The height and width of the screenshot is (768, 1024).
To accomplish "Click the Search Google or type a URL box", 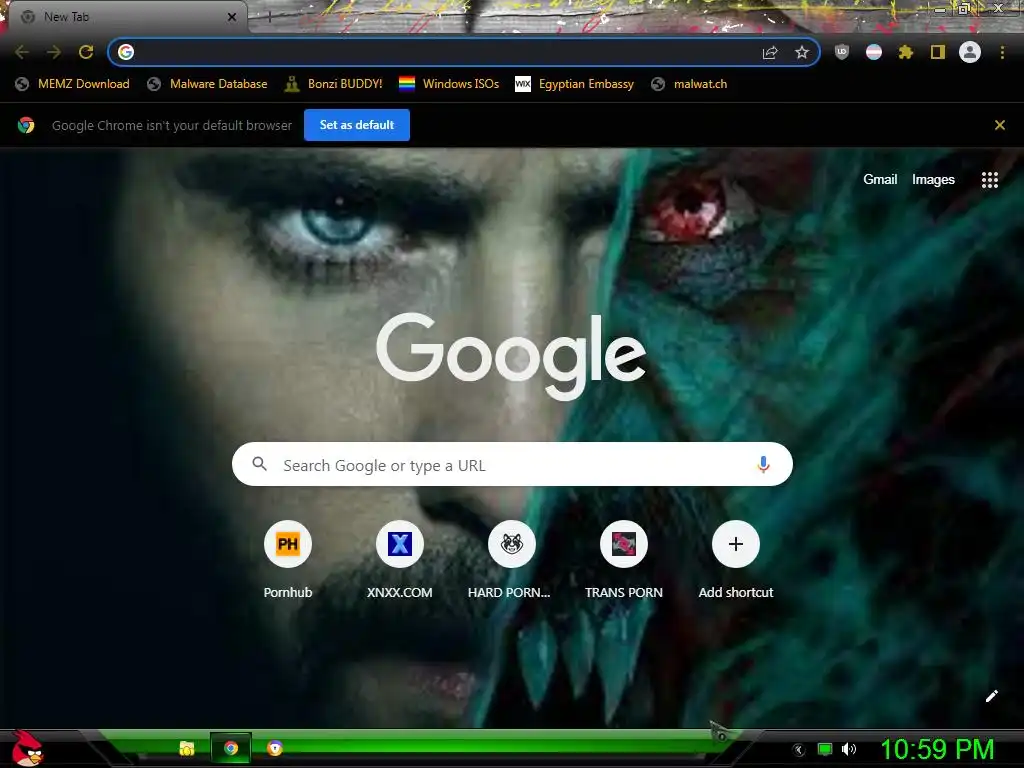I will coord(512,464).
